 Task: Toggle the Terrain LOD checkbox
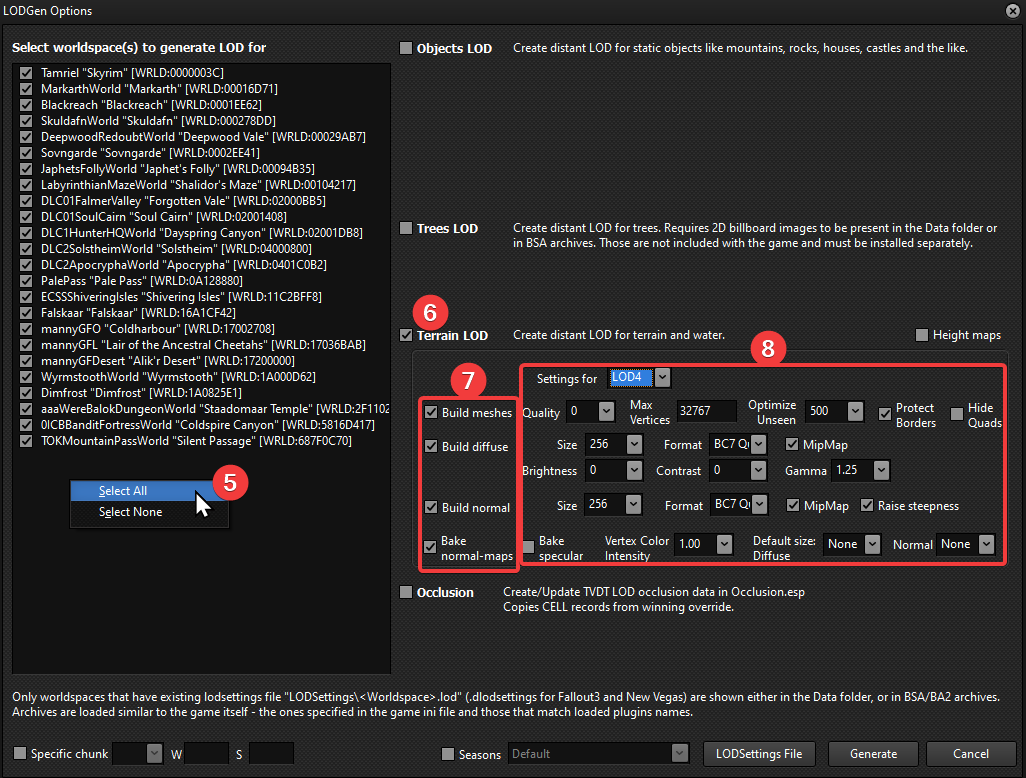tap(406, 335)
